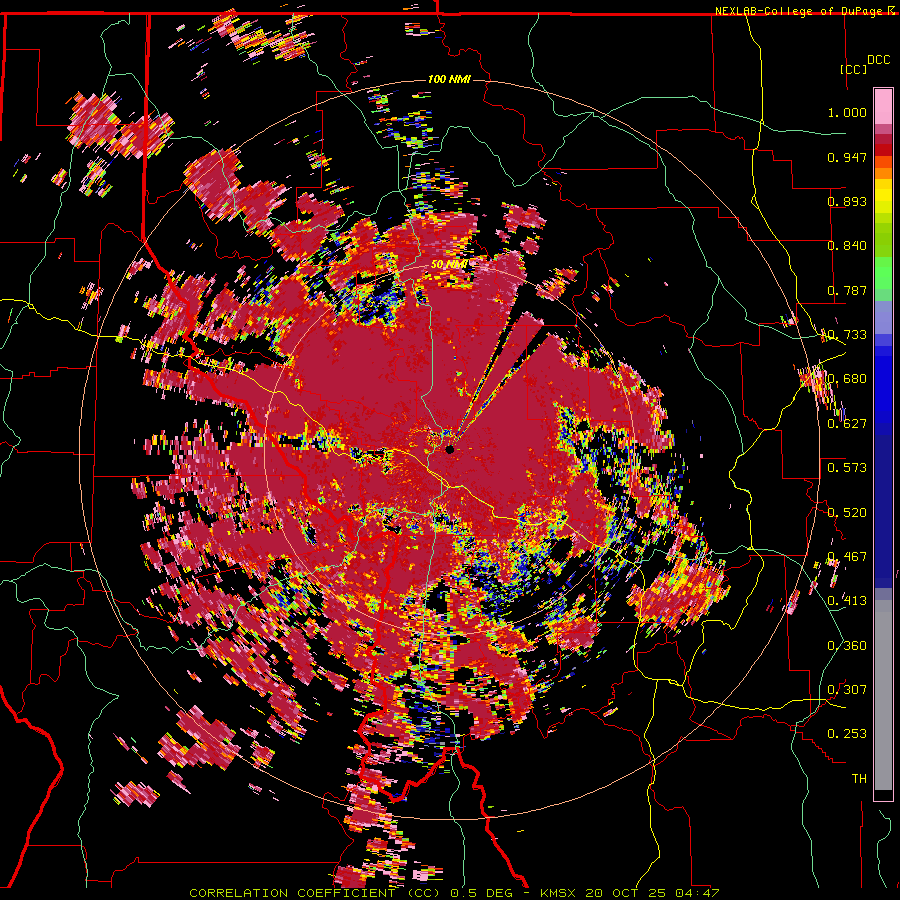The height and width of the screenshot is (900, 900).
Task: Click the 0.253 legend value
Action: tap(847, 734)
